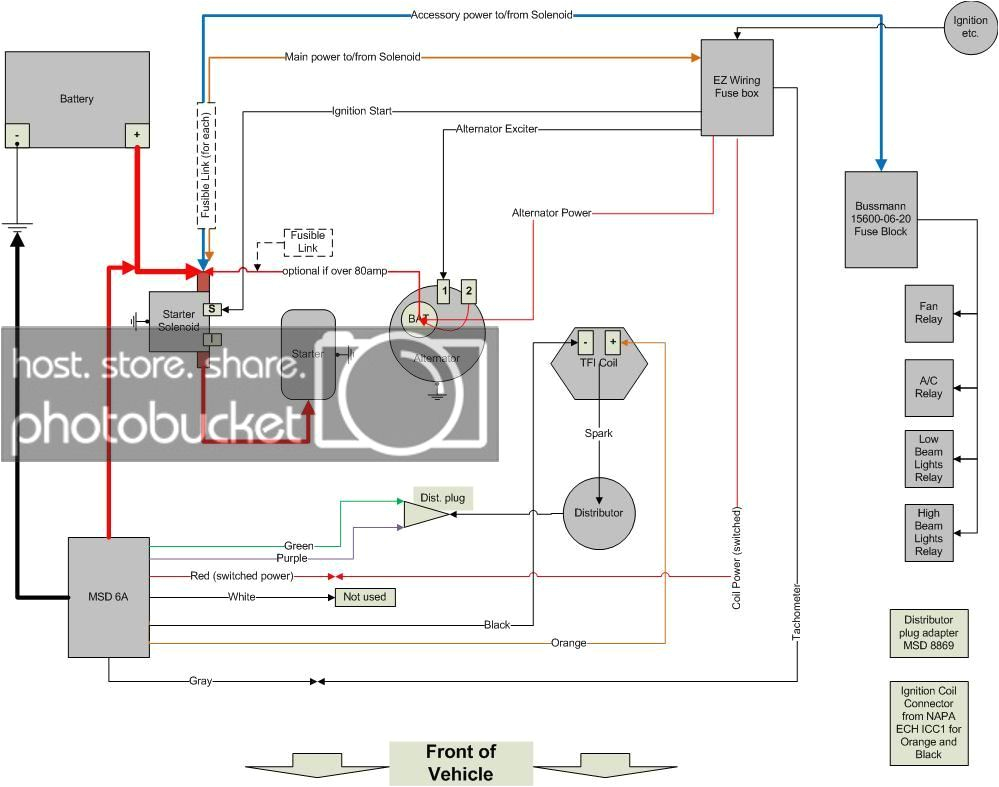
Task: Select the EZ Wiring Fuse box
Action: point(737,87)
